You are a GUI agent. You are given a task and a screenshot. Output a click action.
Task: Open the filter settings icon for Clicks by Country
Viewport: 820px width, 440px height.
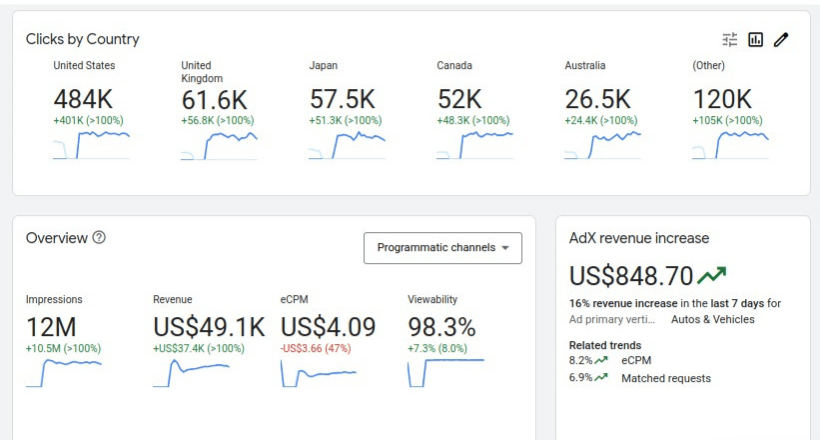730,40
